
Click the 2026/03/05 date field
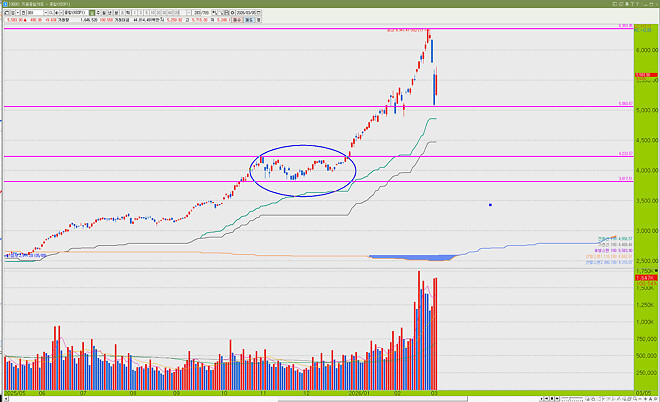coord(246,13)
